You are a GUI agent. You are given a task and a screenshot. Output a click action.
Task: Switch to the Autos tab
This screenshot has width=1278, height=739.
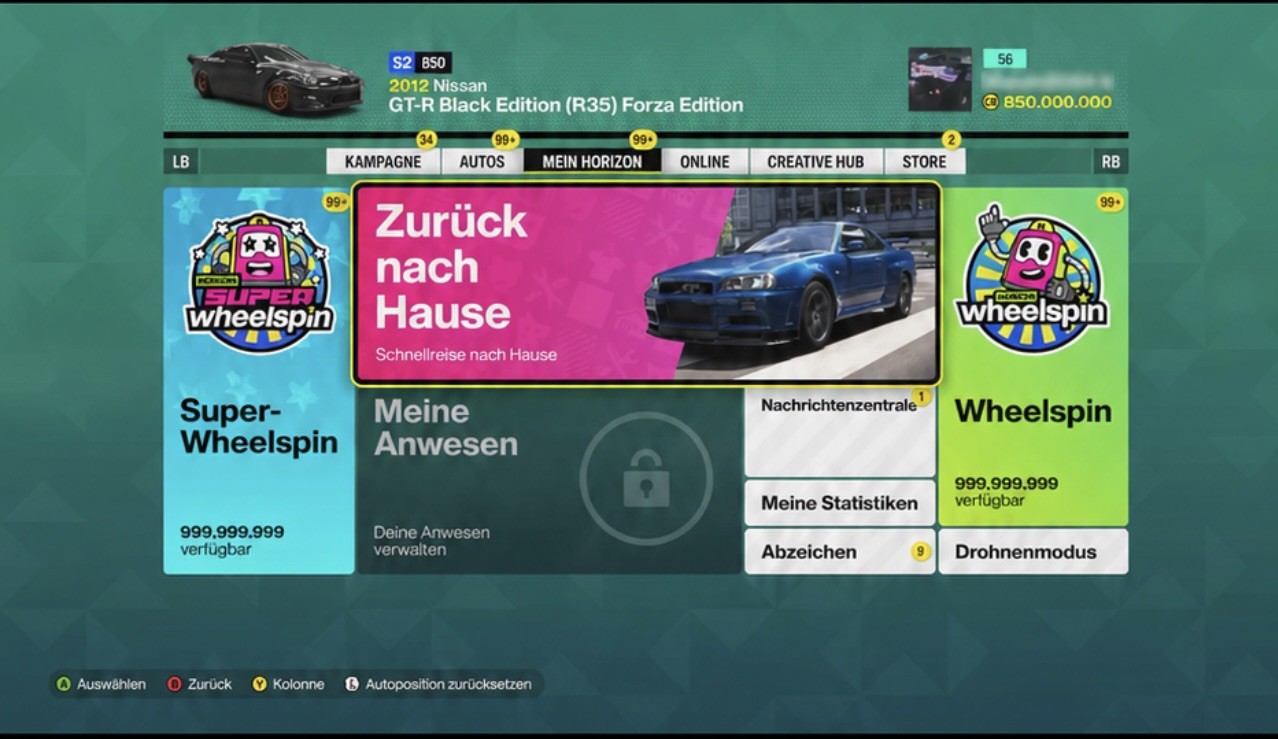click(482, 161)
